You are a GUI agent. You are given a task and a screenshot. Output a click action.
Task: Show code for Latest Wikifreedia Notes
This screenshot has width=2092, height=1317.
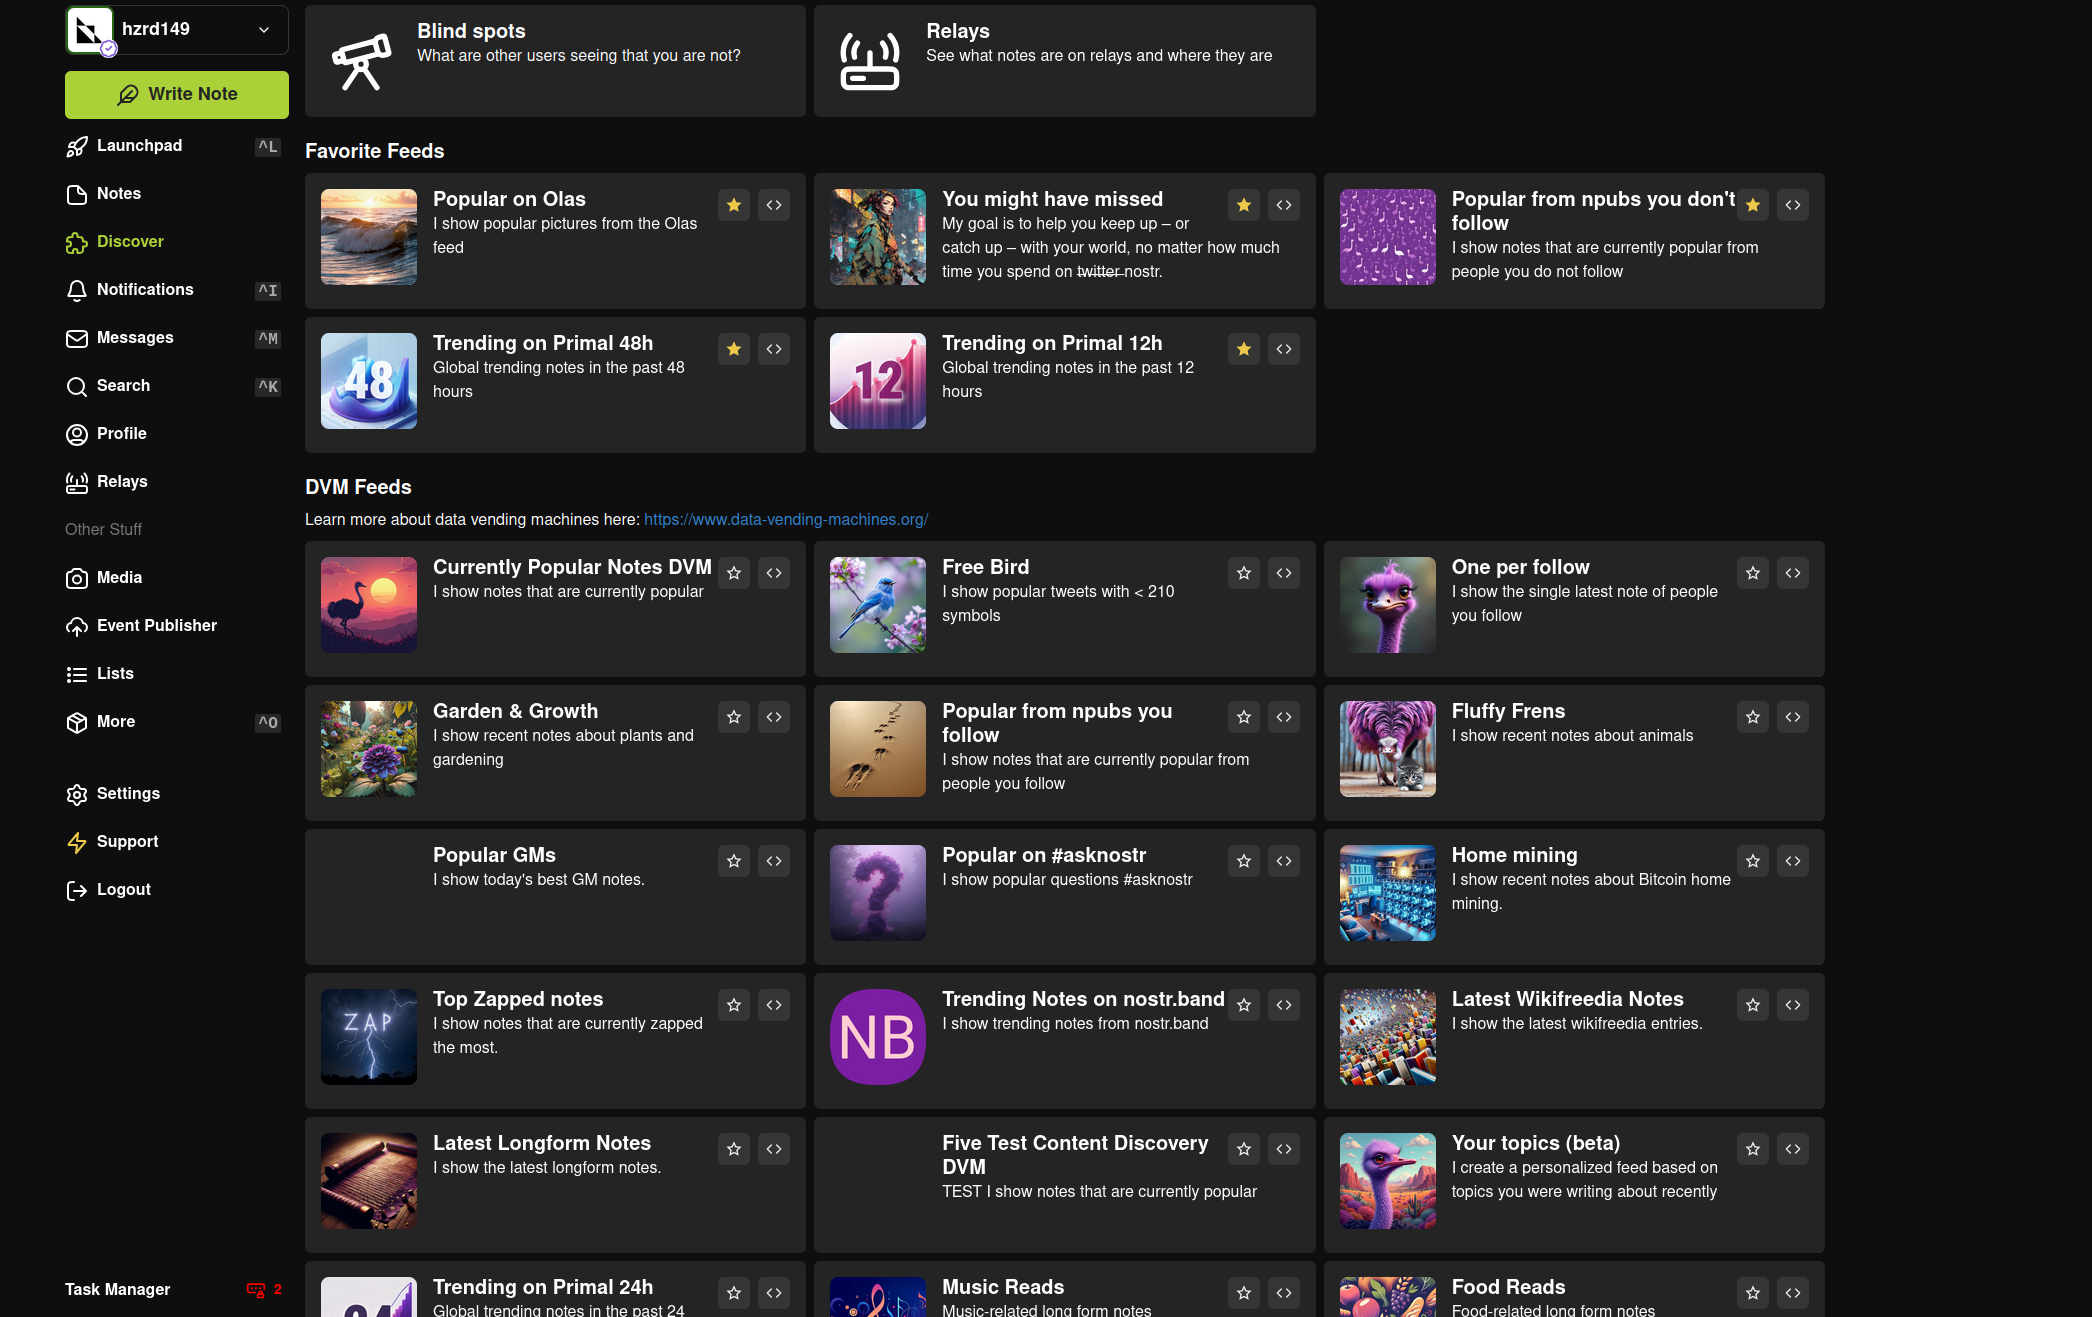point(1793,1005)
